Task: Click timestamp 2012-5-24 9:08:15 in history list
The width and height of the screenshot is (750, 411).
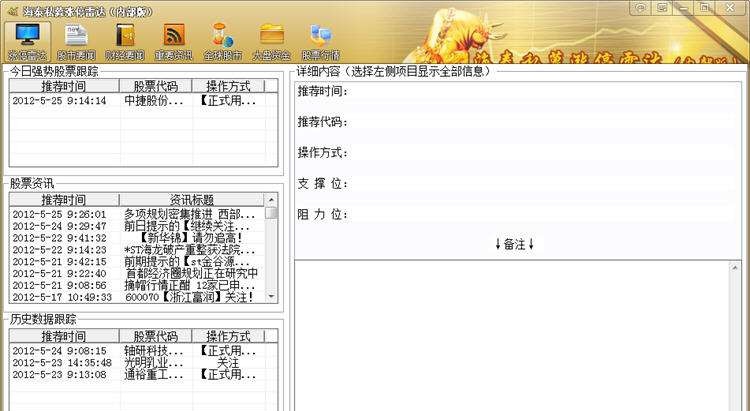Action: pos(59,351)
